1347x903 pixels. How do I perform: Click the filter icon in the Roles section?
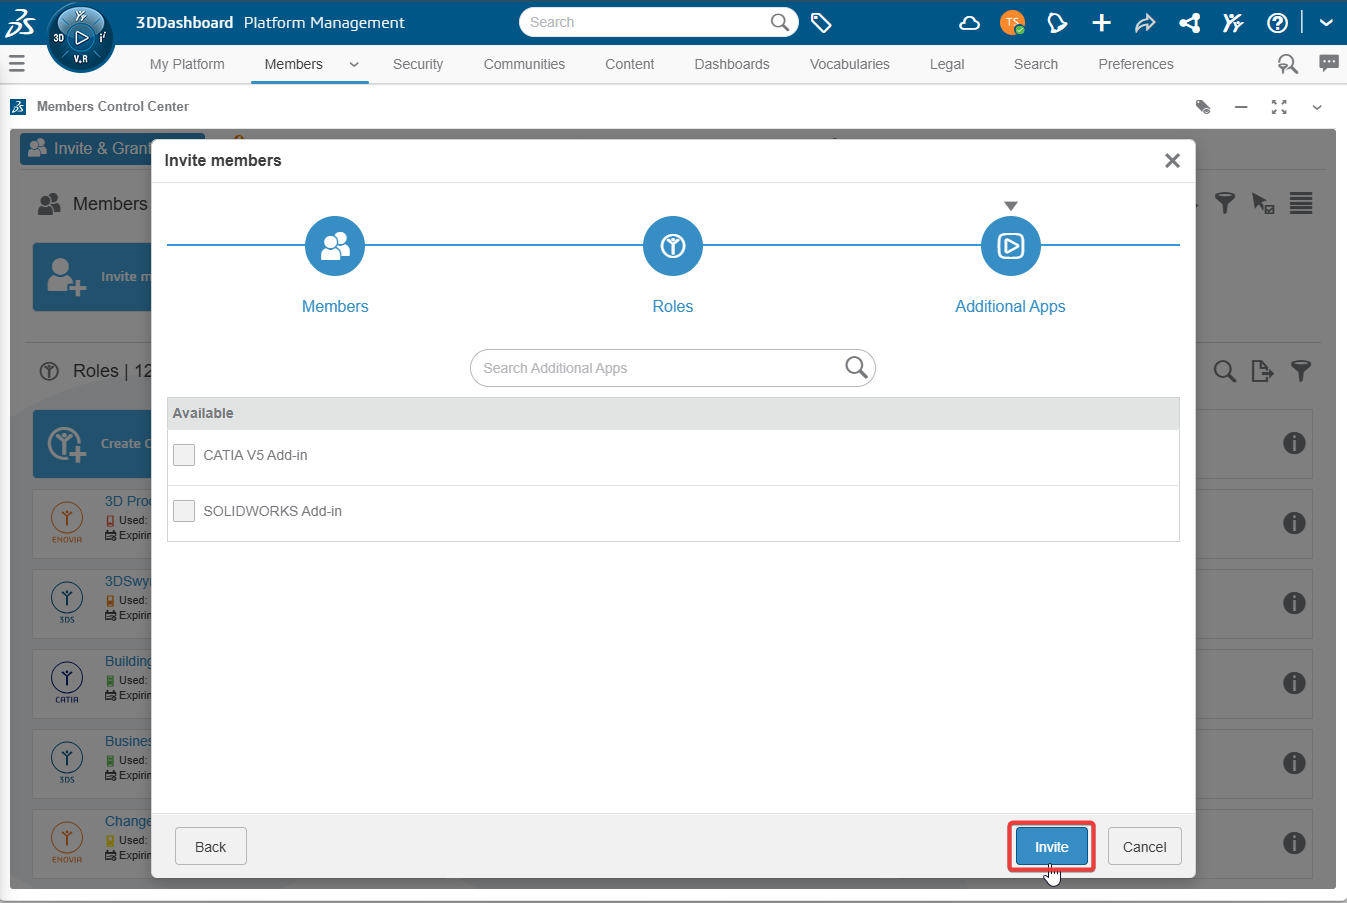click(x=1301, y=371)
